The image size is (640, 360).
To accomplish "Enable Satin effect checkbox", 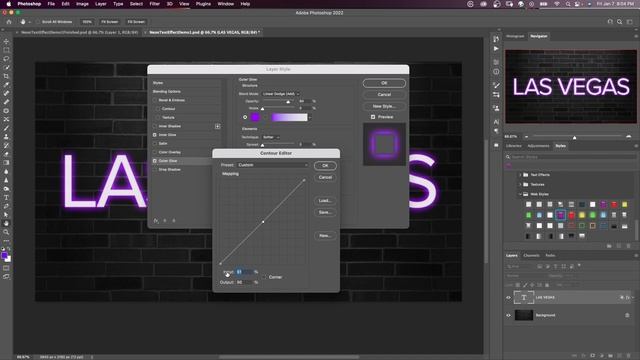I will click(155, 144).
